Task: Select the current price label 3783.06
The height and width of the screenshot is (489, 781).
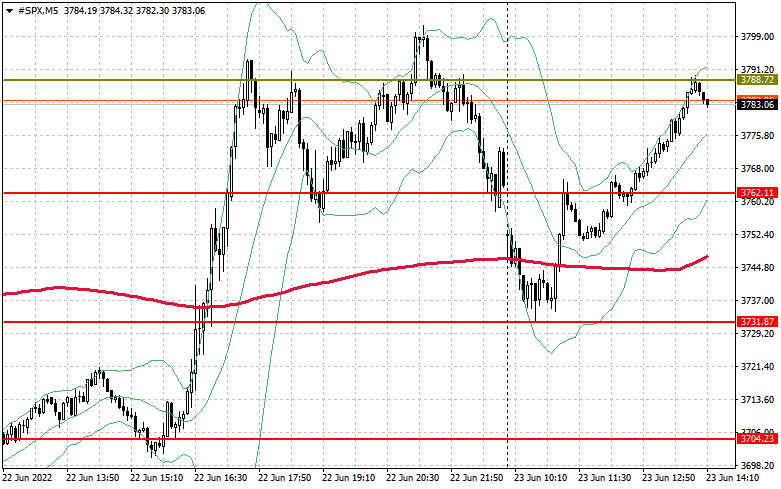Action: click(757, 105)
